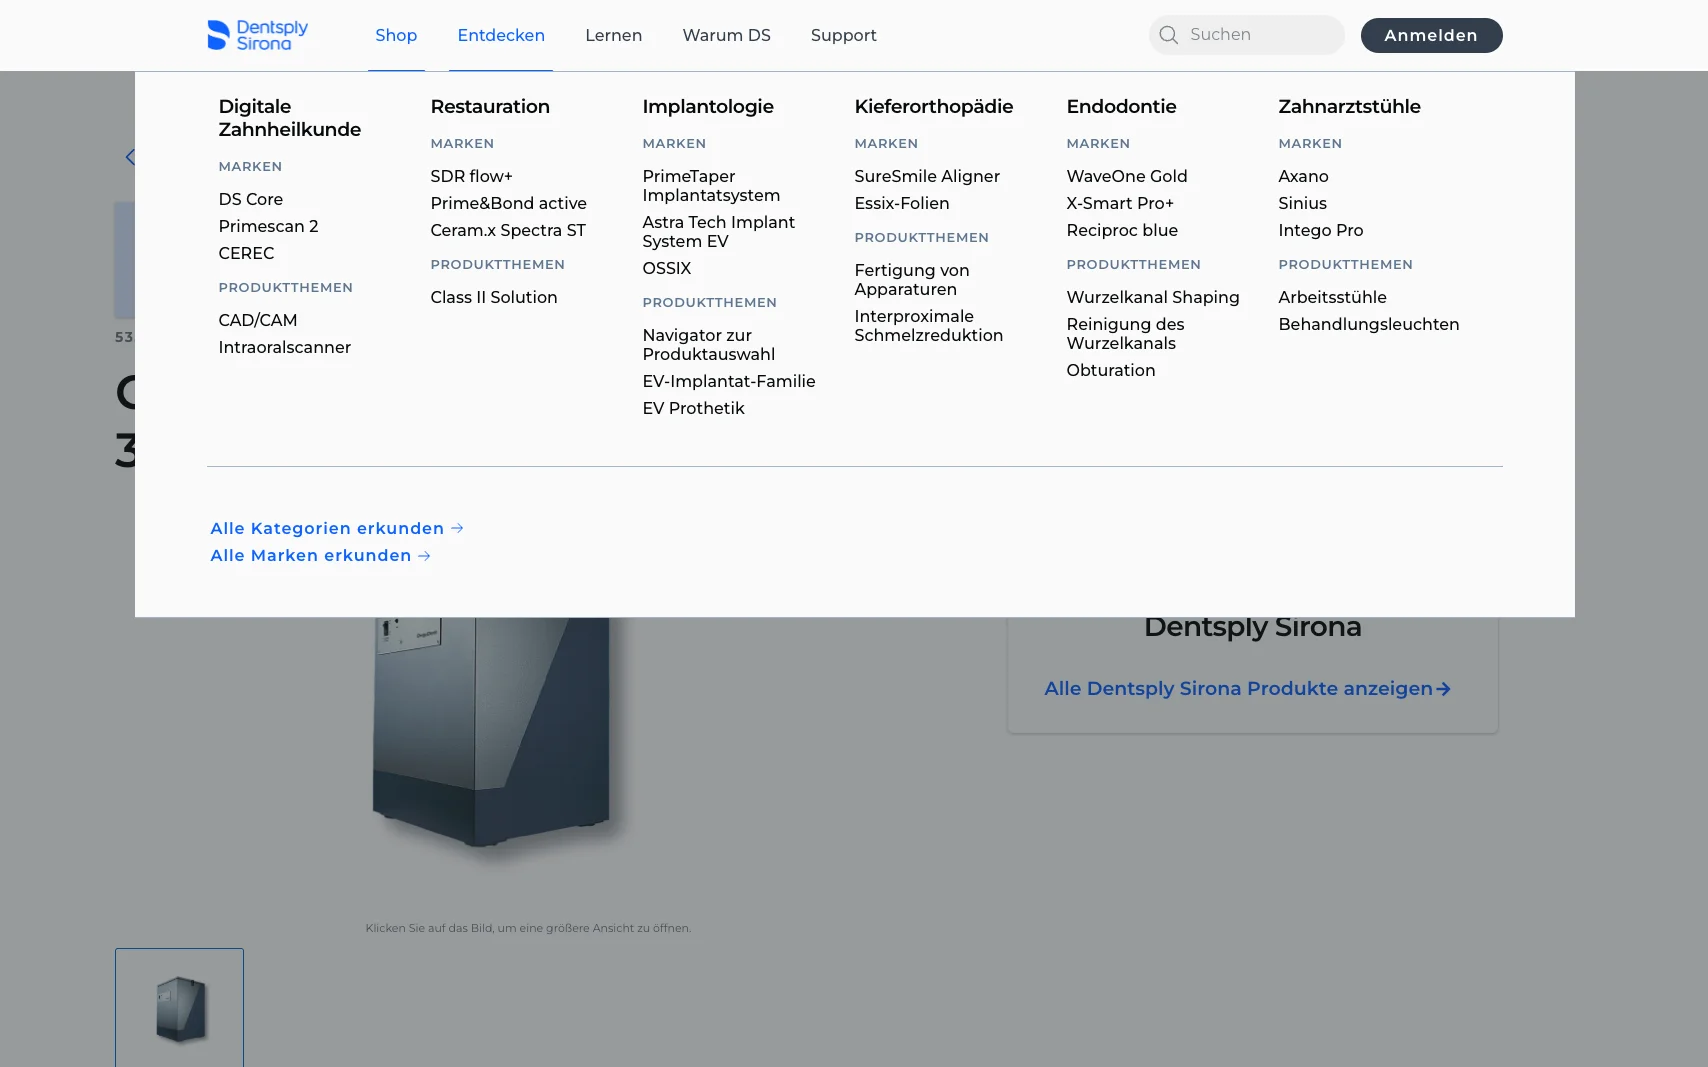Select Ceram.x Spectra ST brand

[508, 230]
